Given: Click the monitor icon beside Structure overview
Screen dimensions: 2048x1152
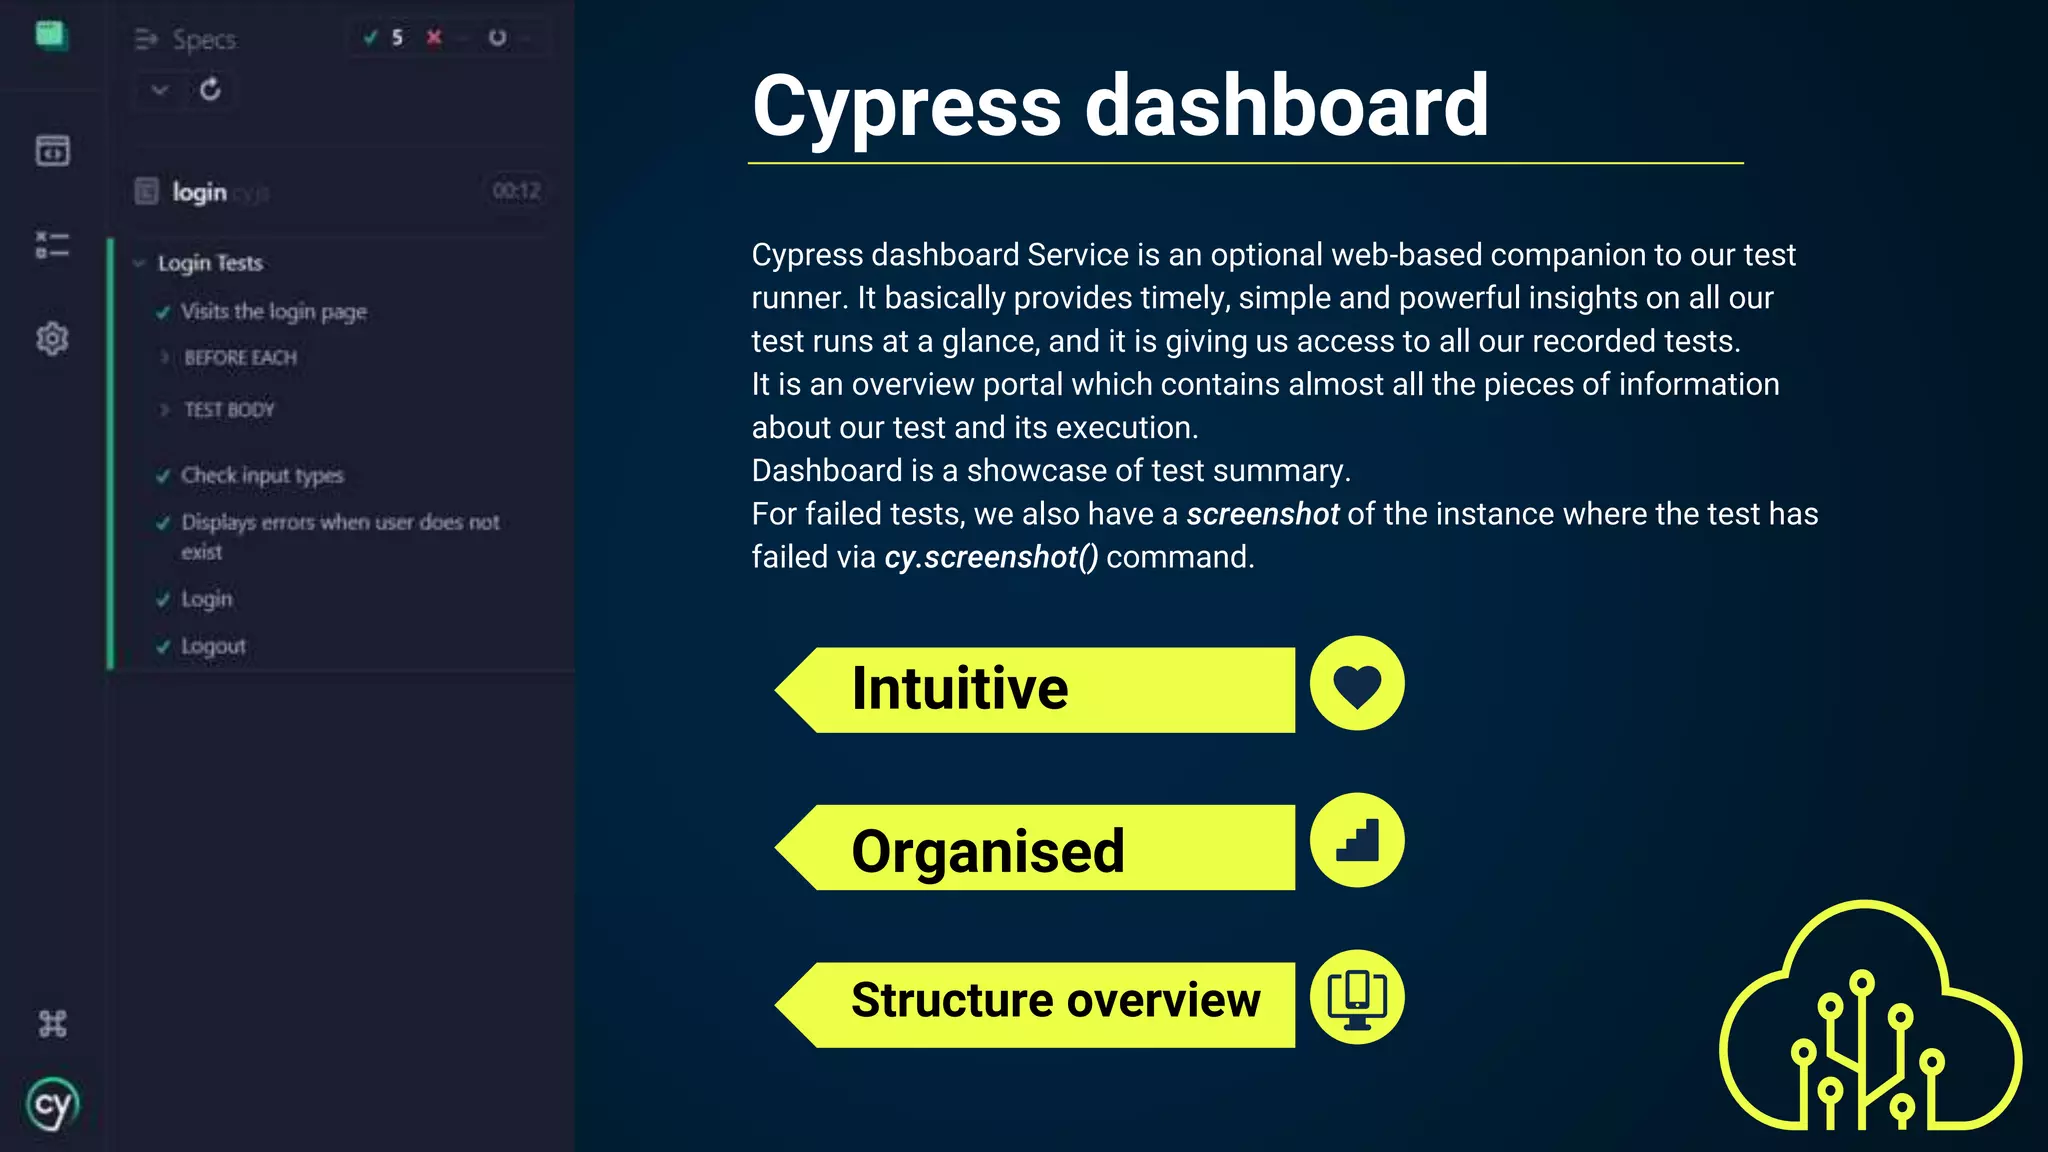Looking at the screenshot, I should (1357, 998).
